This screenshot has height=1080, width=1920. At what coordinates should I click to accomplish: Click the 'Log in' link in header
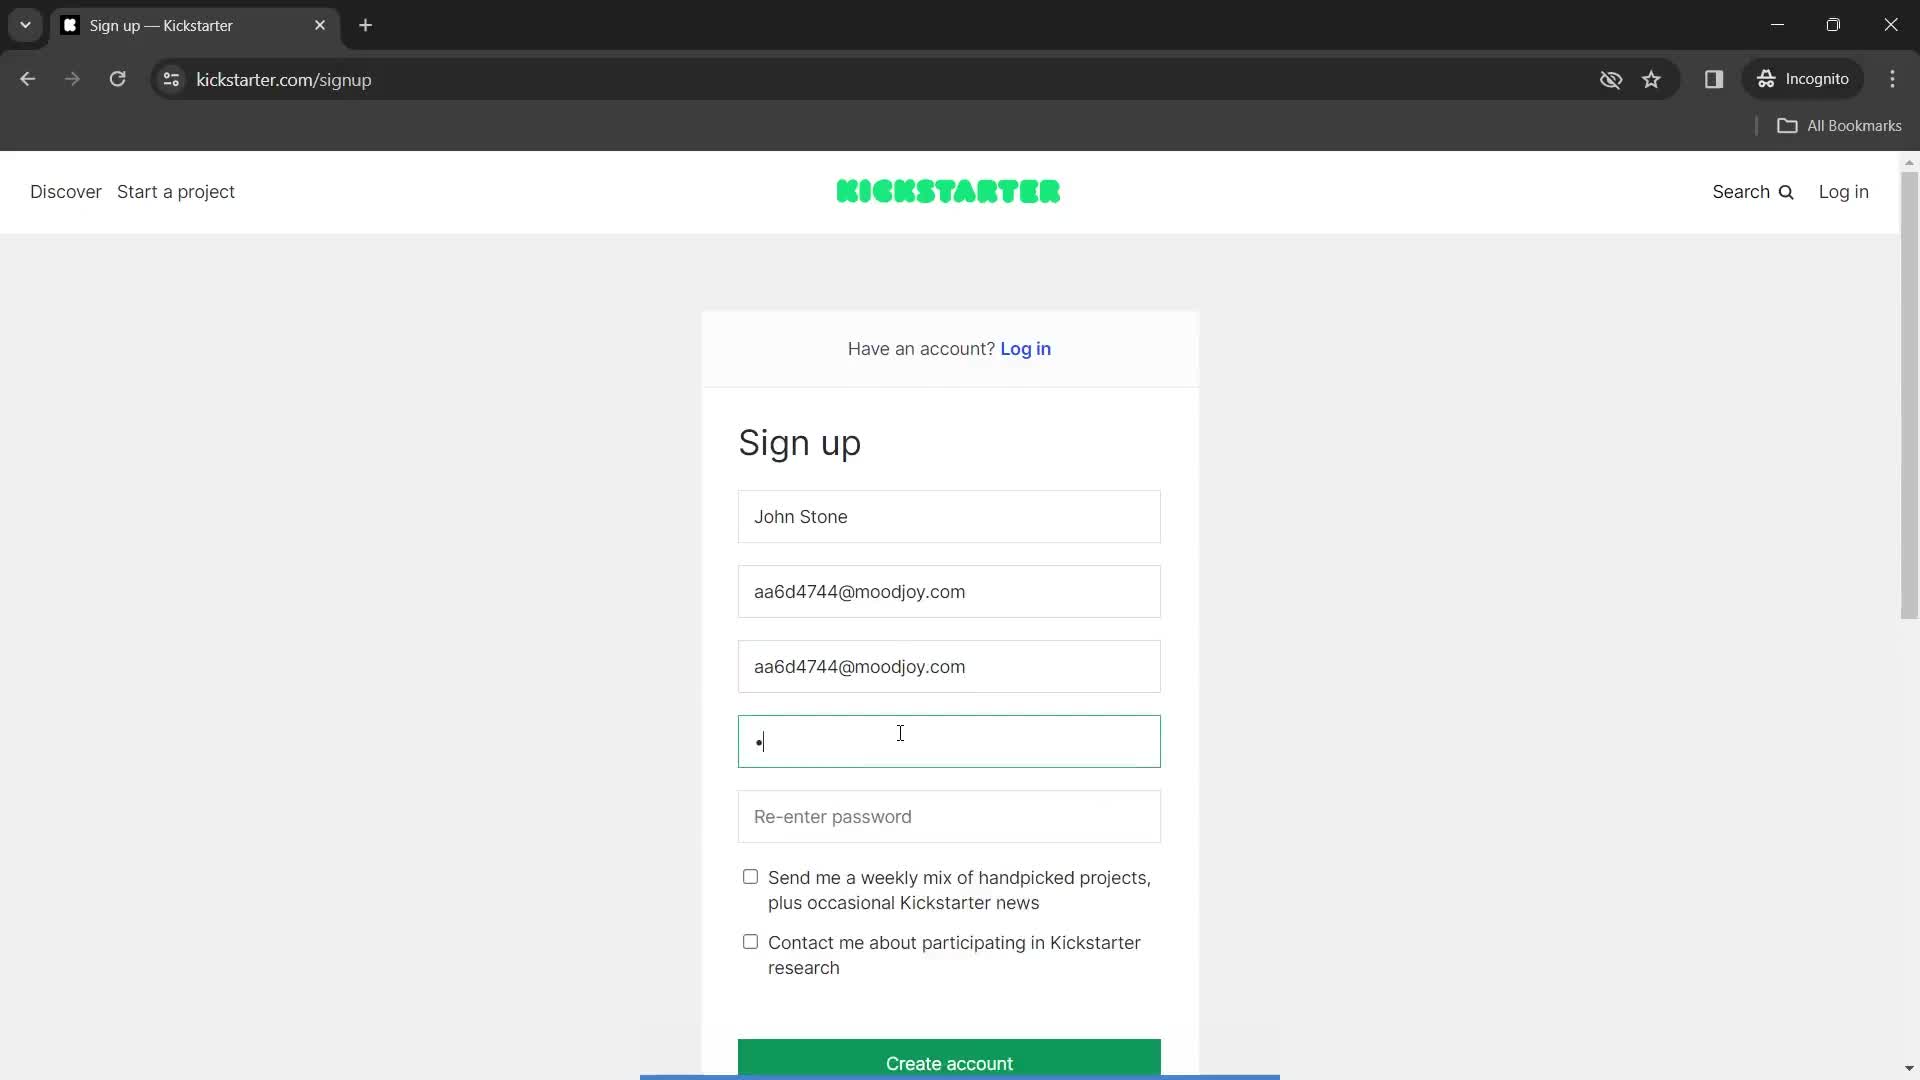(x=1844, y=191)
